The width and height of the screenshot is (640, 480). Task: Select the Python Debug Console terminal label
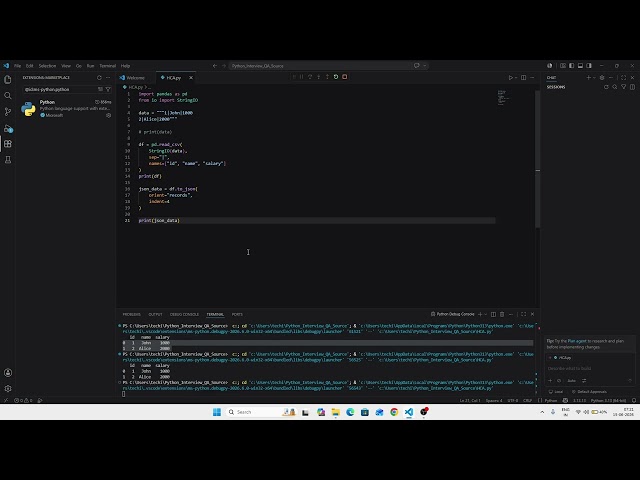coord(453,314)
